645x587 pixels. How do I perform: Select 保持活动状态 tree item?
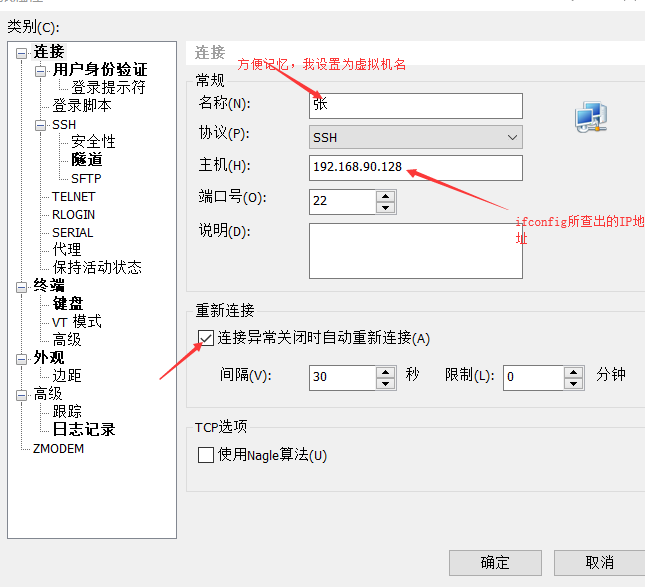97,267
